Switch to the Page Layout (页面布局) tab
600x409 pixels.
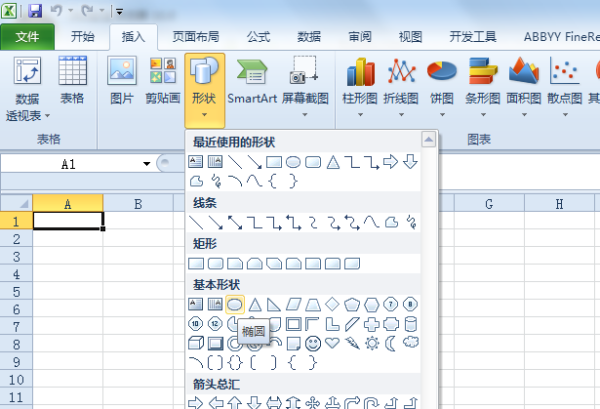click(197, 36)
